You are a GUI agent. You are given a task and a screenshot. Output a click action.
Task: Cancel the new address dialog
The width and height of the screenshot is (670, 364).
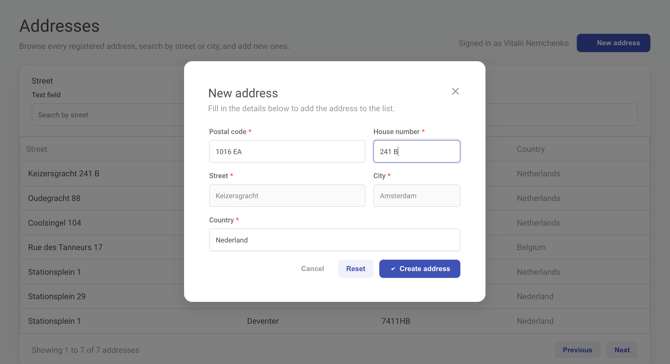click(x=312, y=269)
